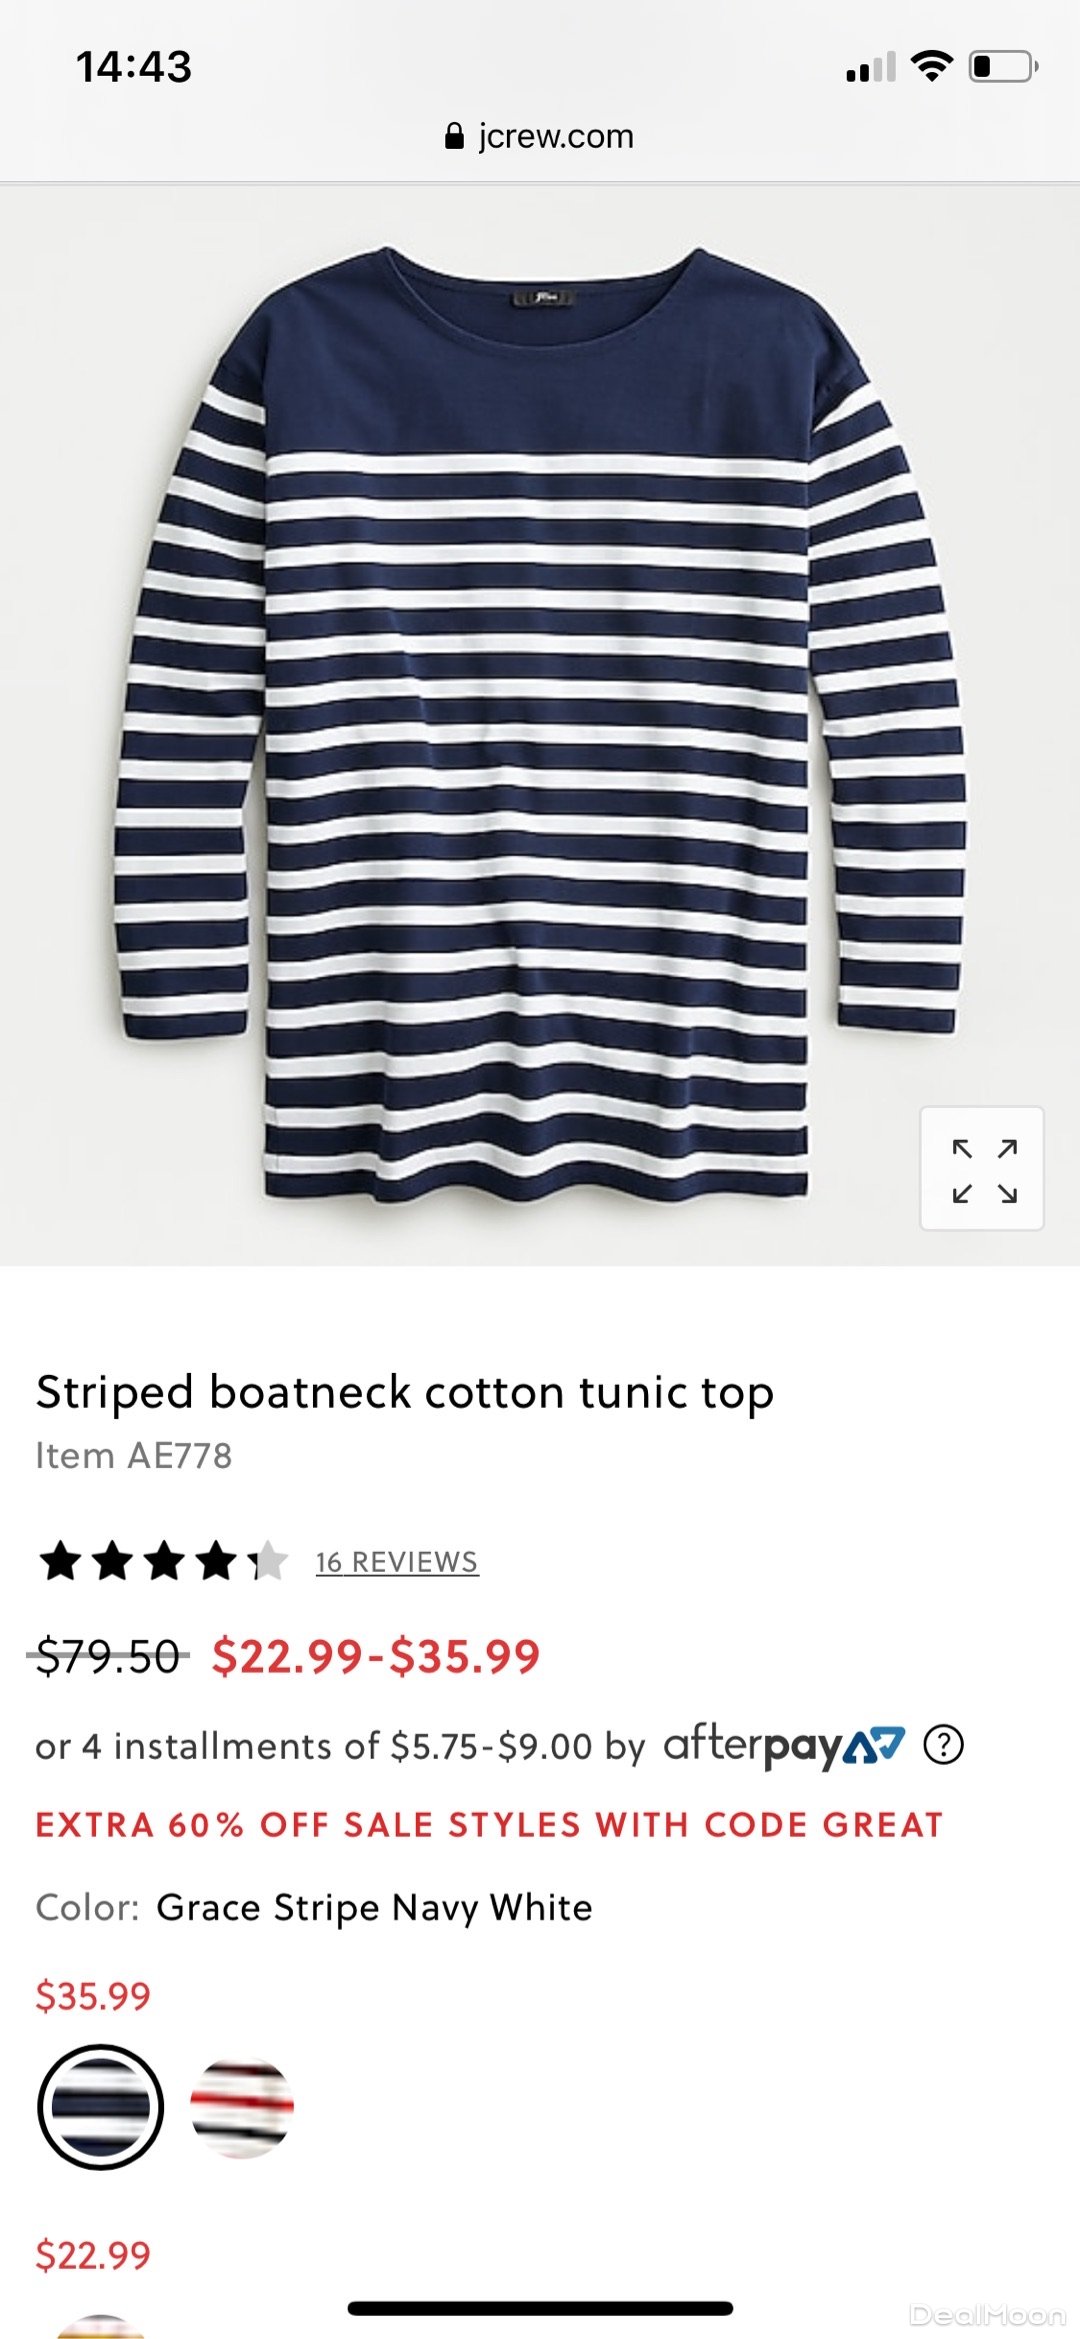This screenshot has width=1080, height=2339.
Task: Click the star rating icons
Action: point(163,1561)
